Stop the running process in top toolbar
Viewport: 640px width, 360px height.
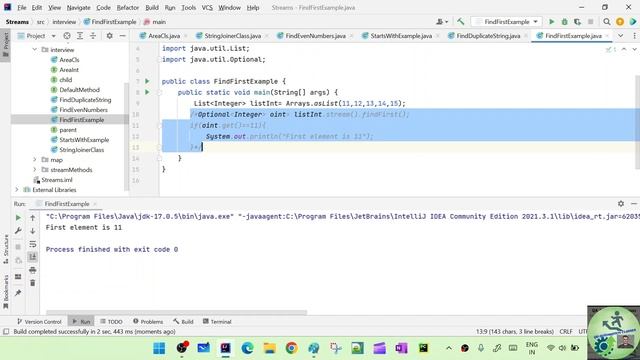(x=590, y=22)
